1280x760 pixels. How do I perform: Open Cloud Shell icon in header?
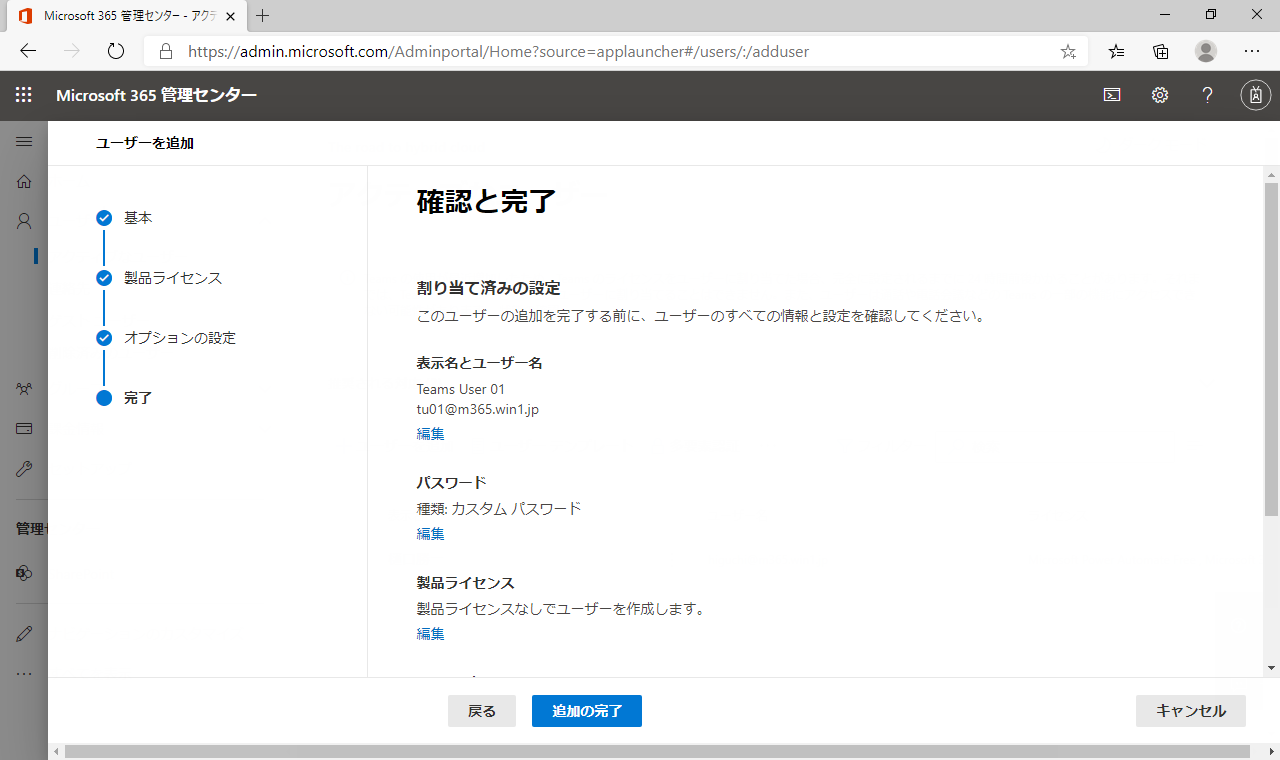point(1112,95)
